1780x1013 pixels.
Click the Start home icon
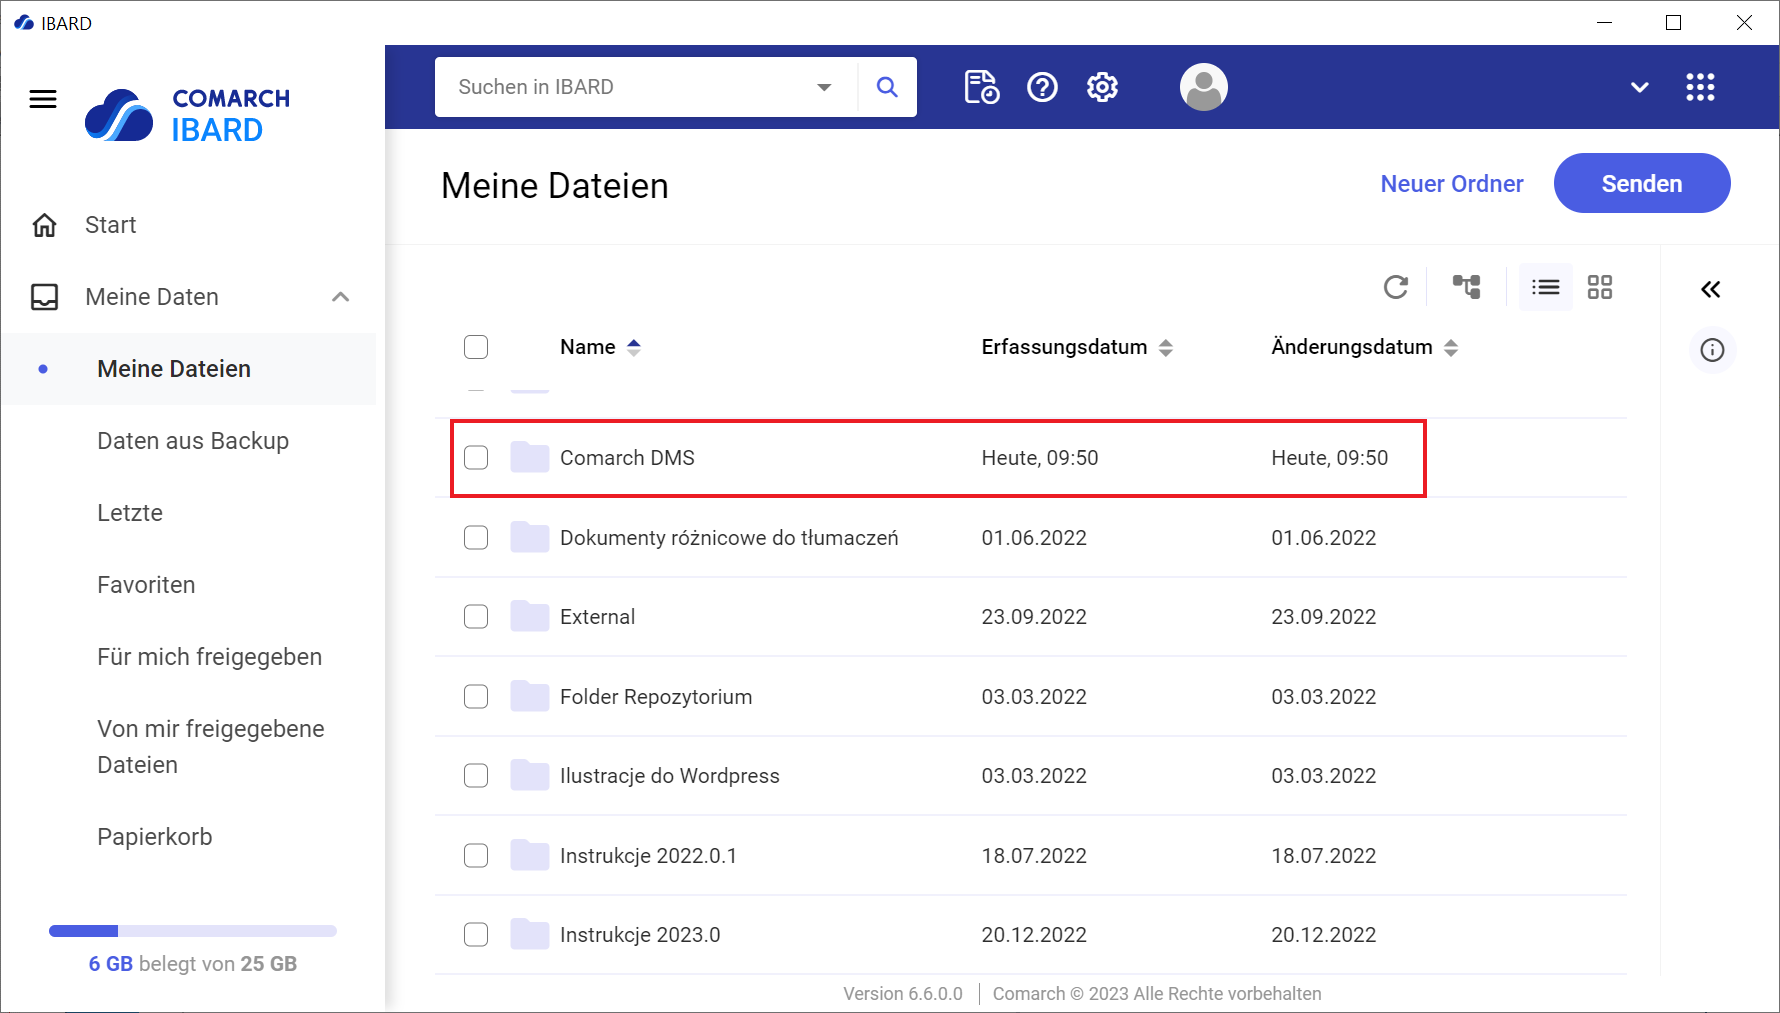[x=45, y=225]
